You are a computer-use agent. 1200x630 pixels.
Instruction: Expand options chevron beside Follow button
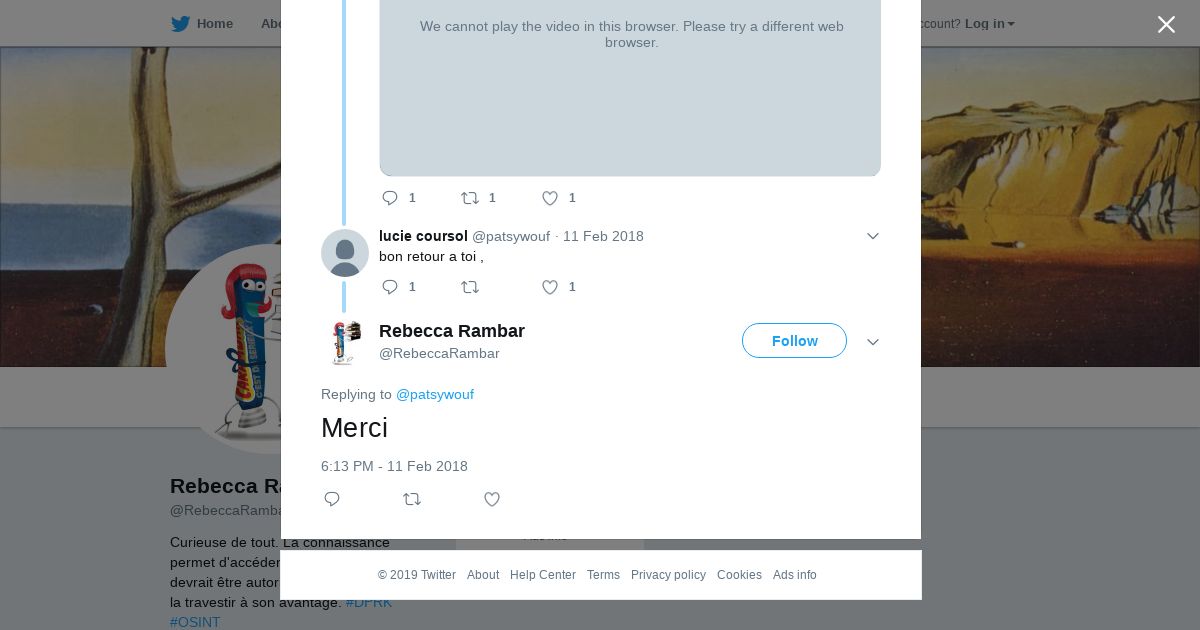(872, 342)
